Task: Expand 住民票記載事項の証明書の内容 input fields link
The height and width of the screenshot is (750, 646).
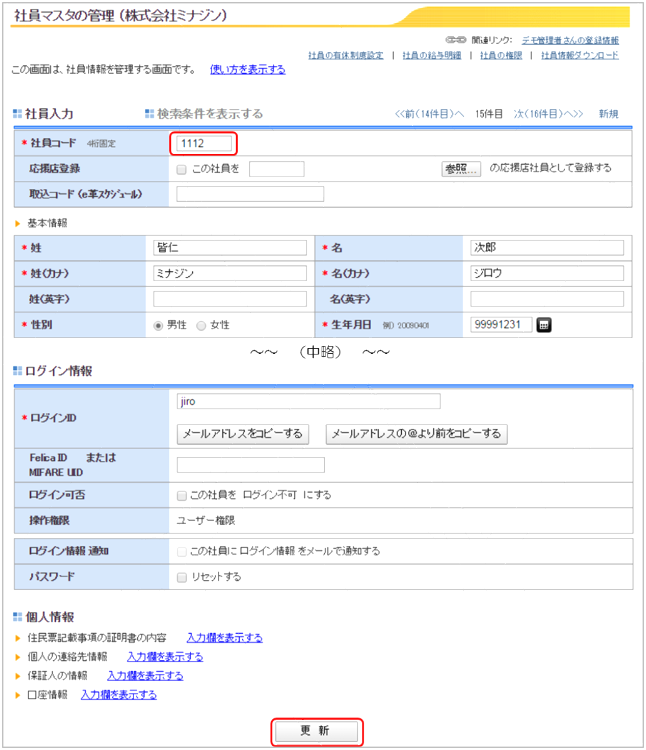Action: 224,638
